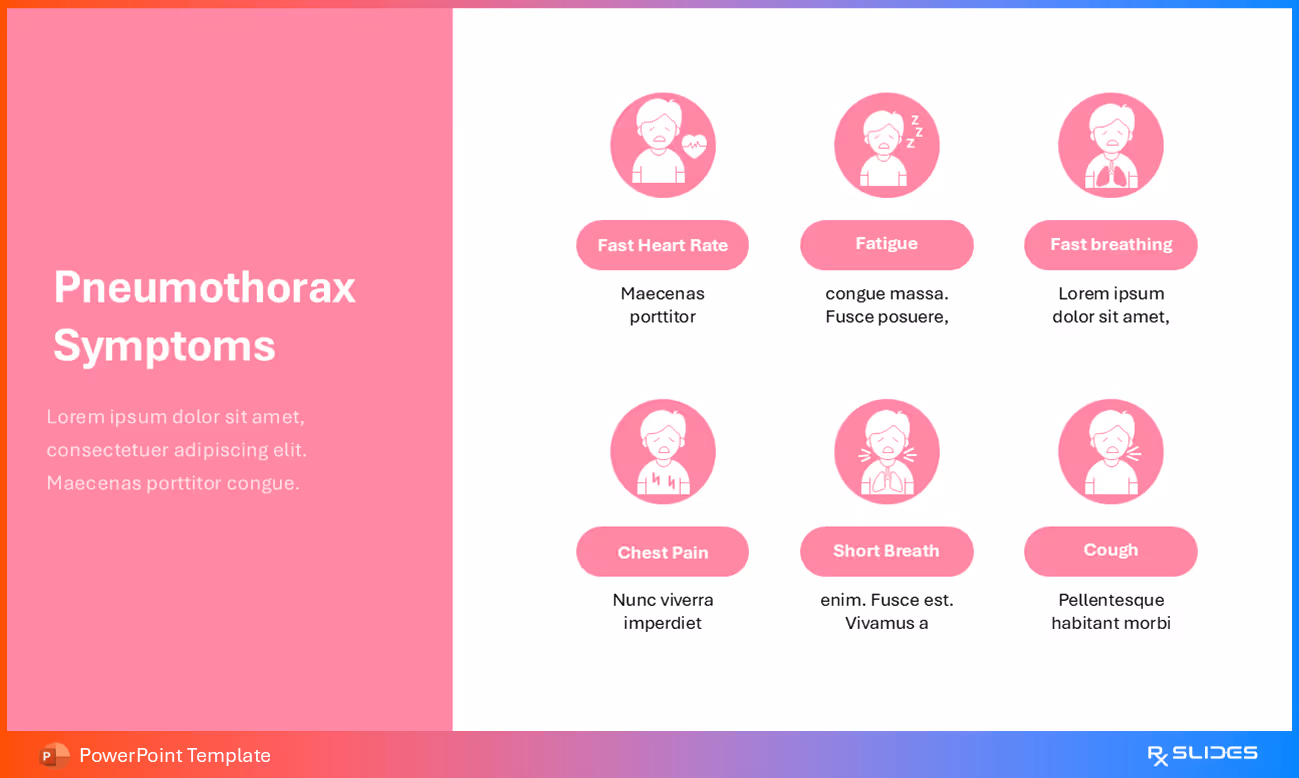Click the Pellentesque habitant morbi caption

point(1110,611)
